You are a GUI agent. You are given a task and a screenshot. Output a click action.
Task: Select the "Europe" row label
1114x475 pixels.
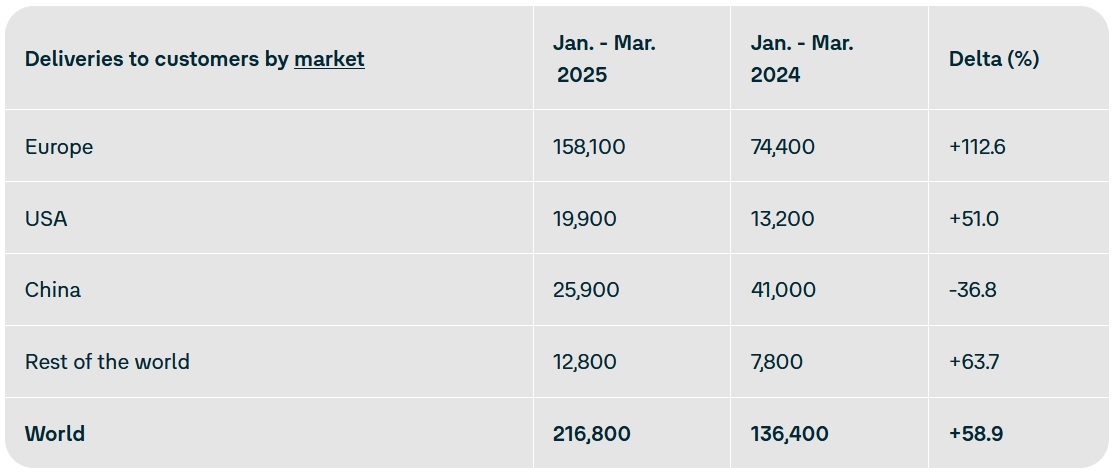pos(59,147)
